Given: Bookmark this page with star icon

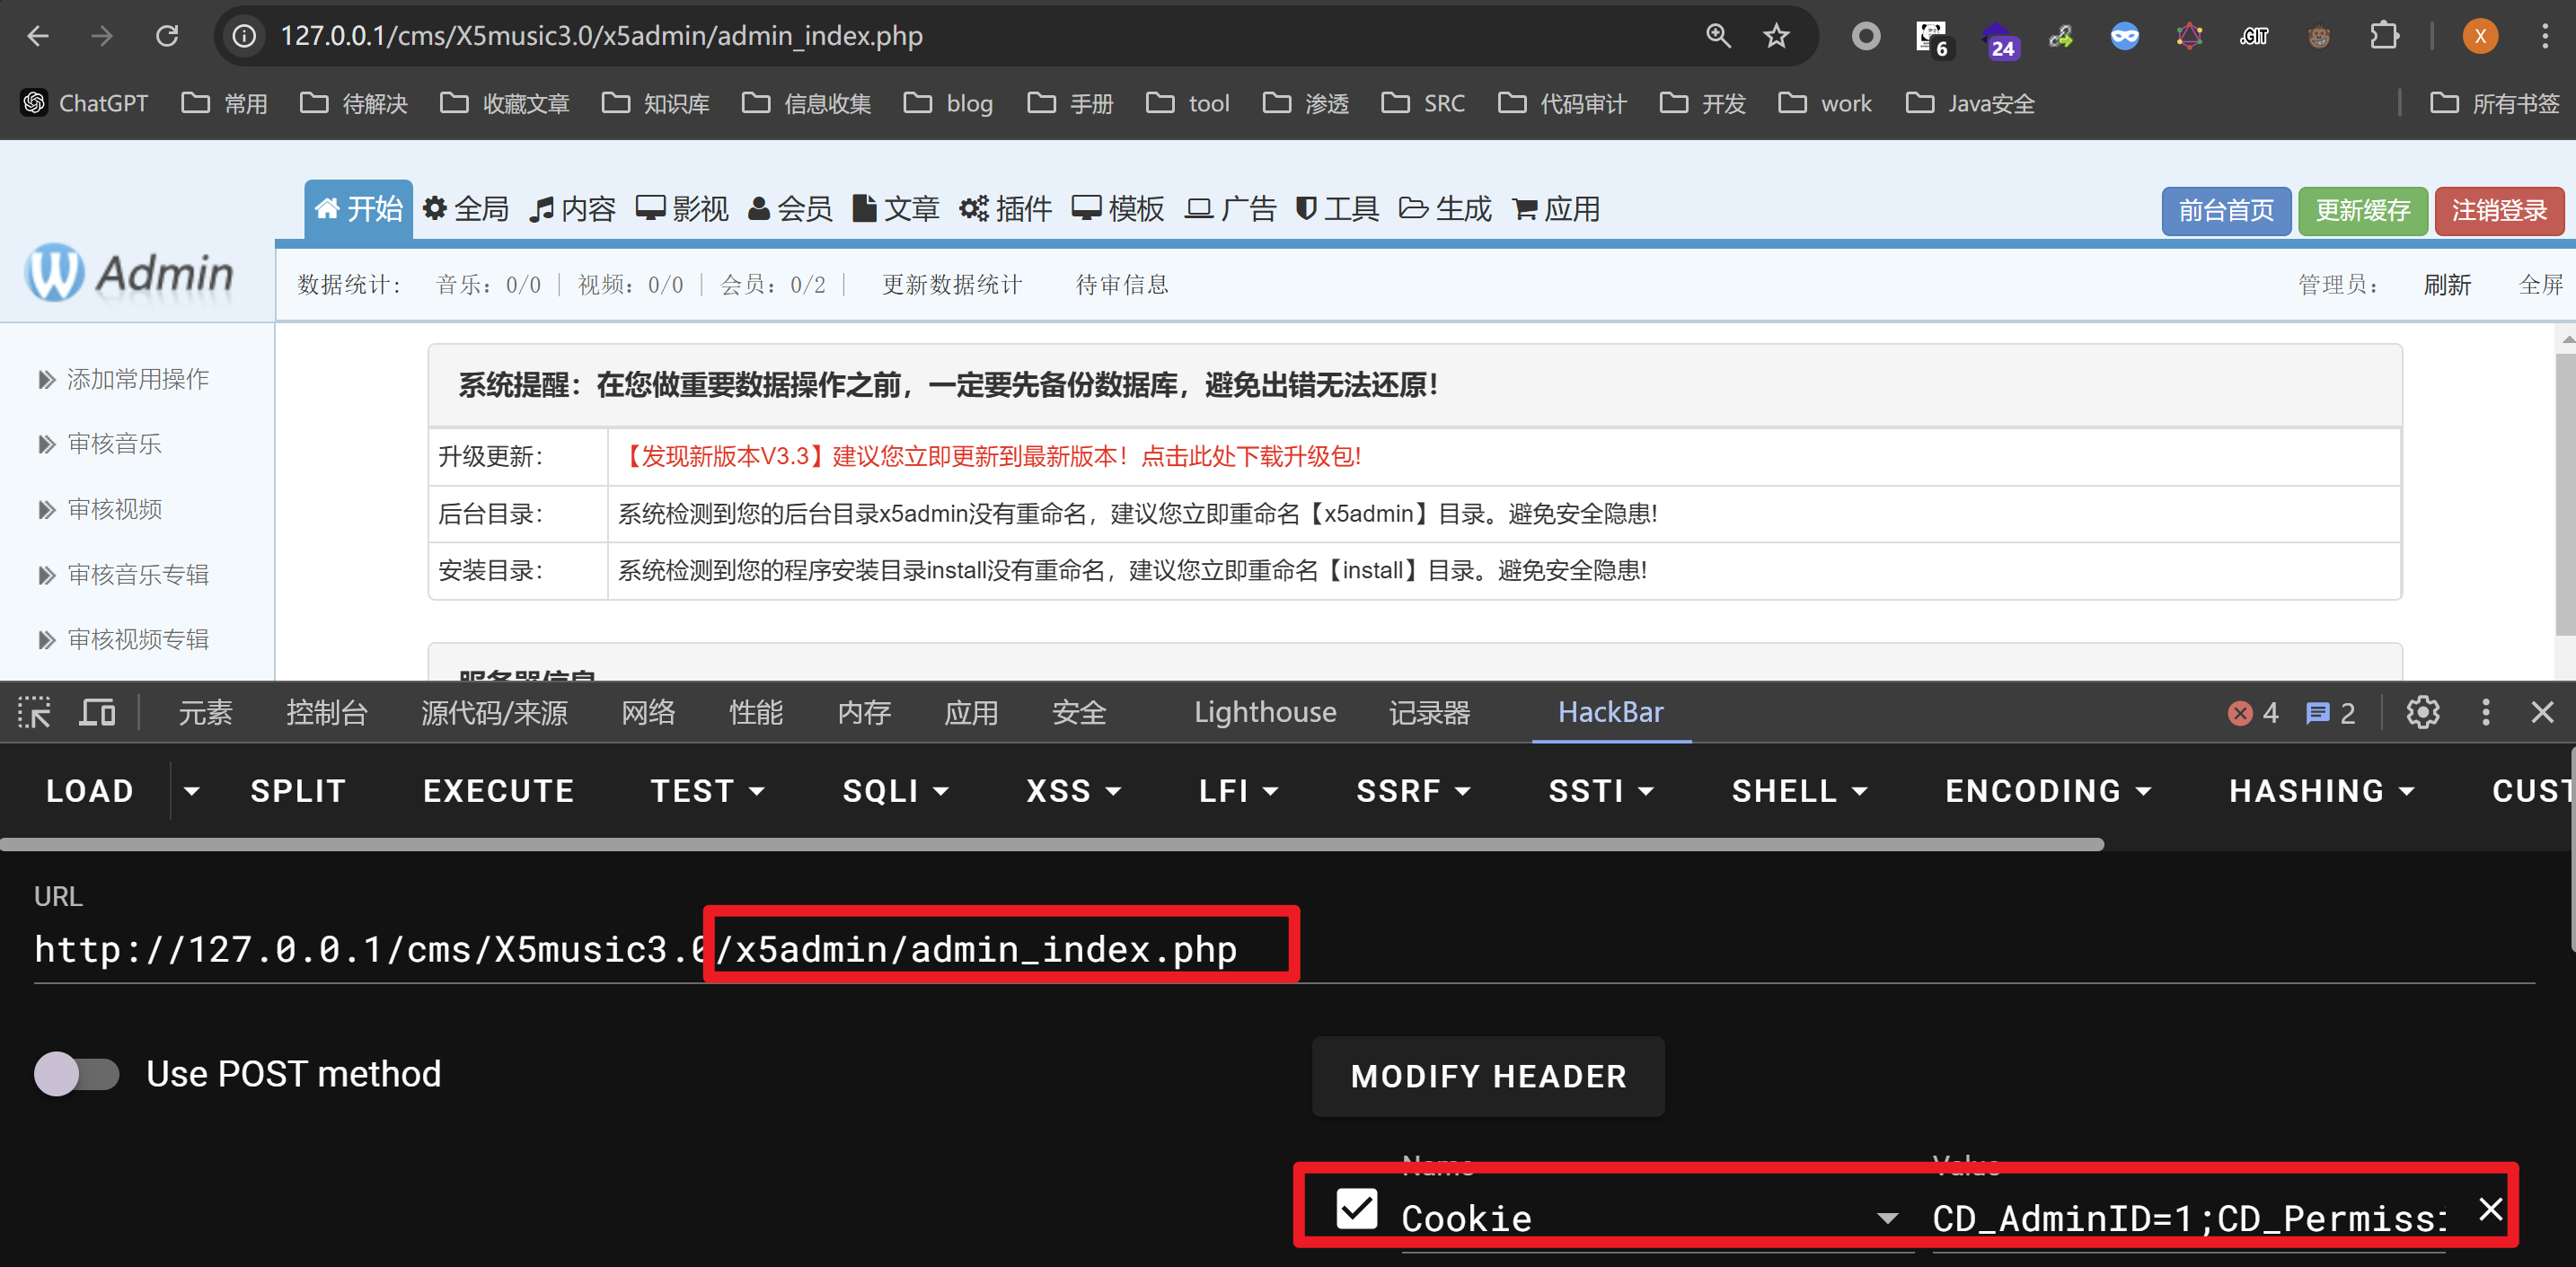Looking at the screenshot, I should coord(1776,36).
